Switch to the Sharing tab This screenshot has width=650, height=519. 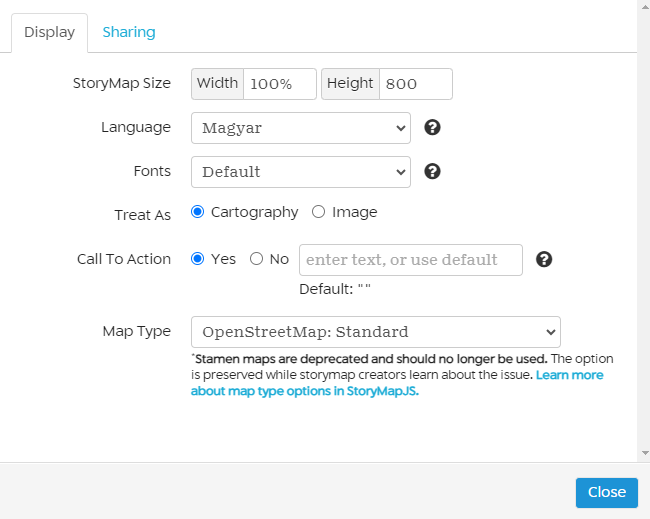[x=129, y=32]
